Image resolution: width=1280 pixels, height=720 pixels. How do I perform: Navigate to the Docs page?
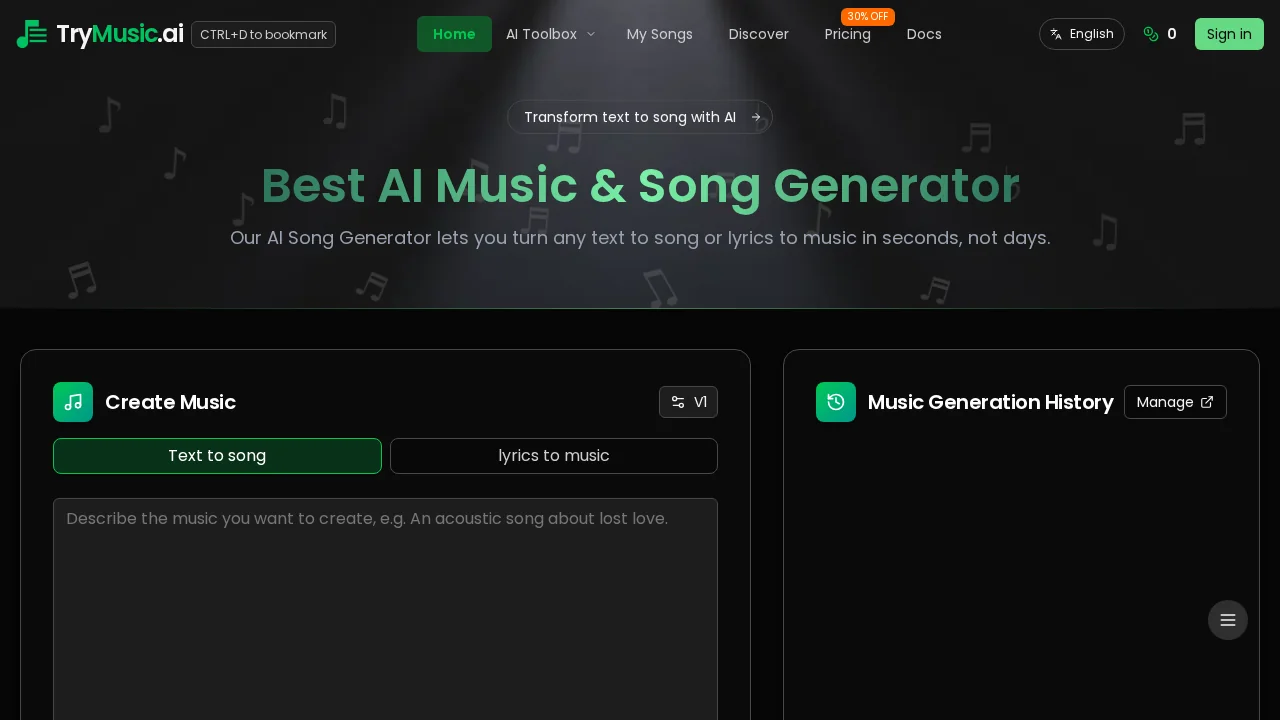point(923,34)
